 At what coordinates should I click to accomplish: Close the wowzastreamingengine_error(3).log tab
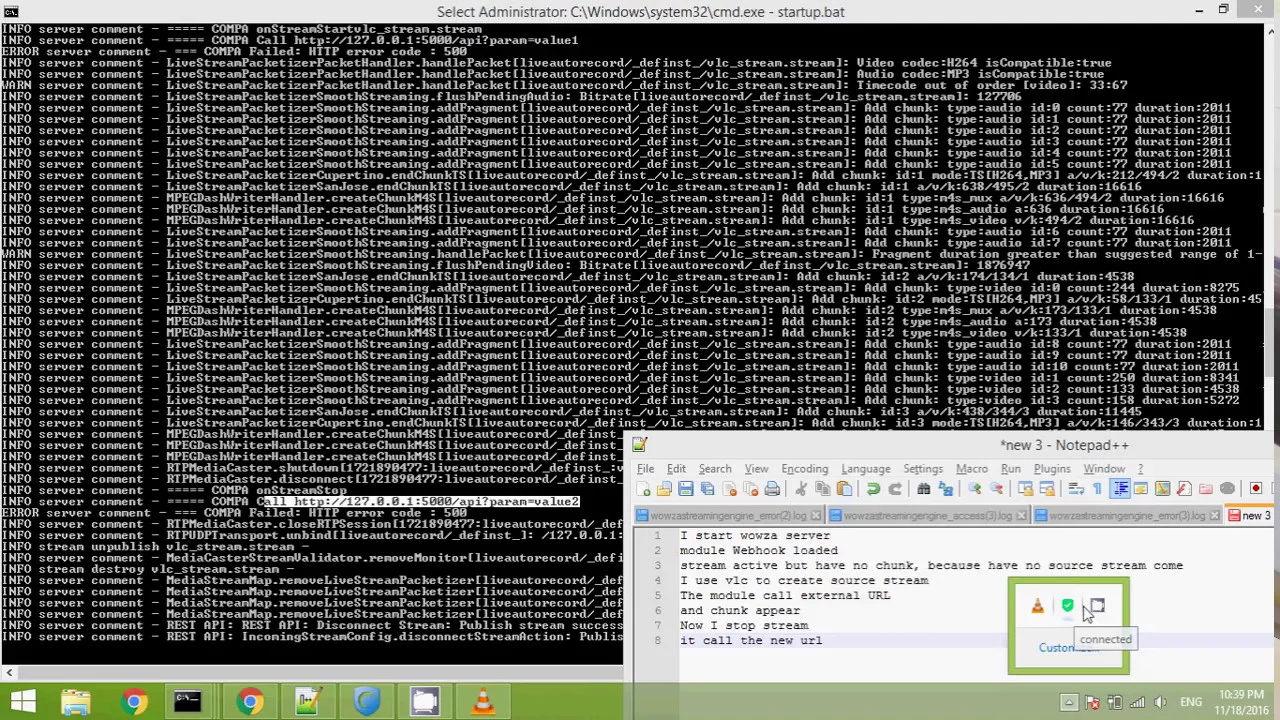click(x=1215, y=516)
